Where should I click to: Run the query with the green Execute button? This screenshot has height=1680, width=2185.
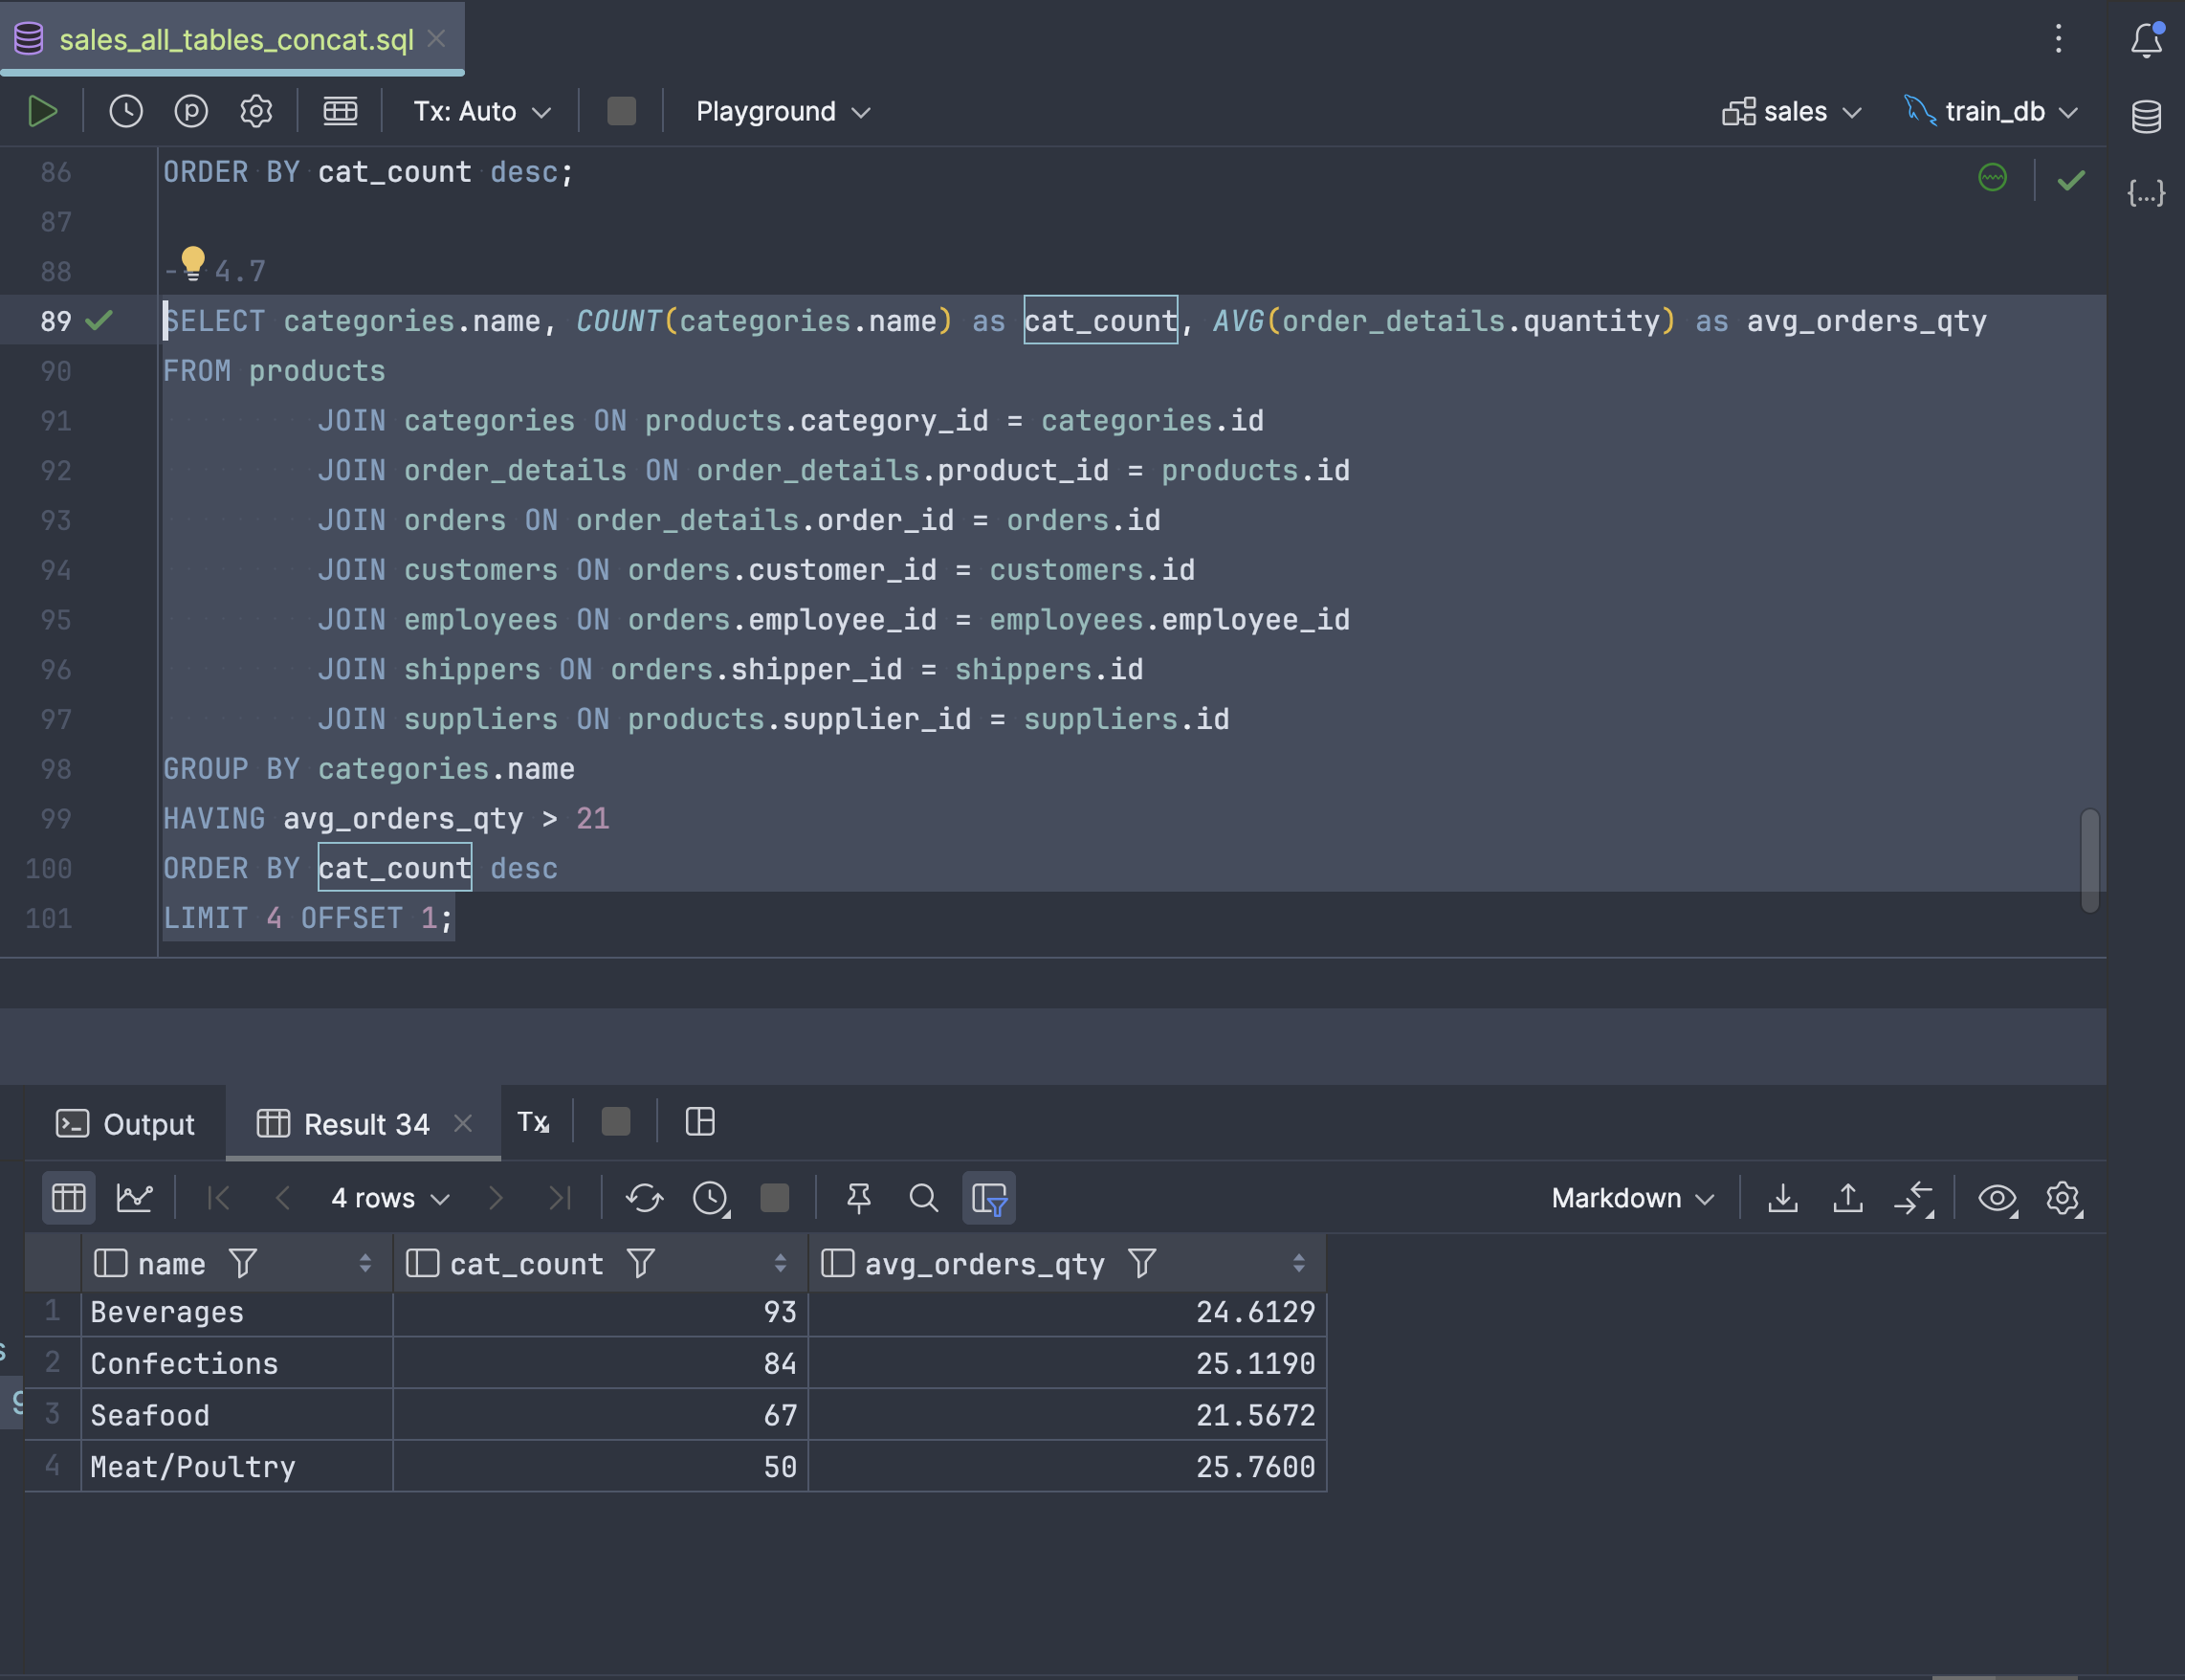(42, 111)
